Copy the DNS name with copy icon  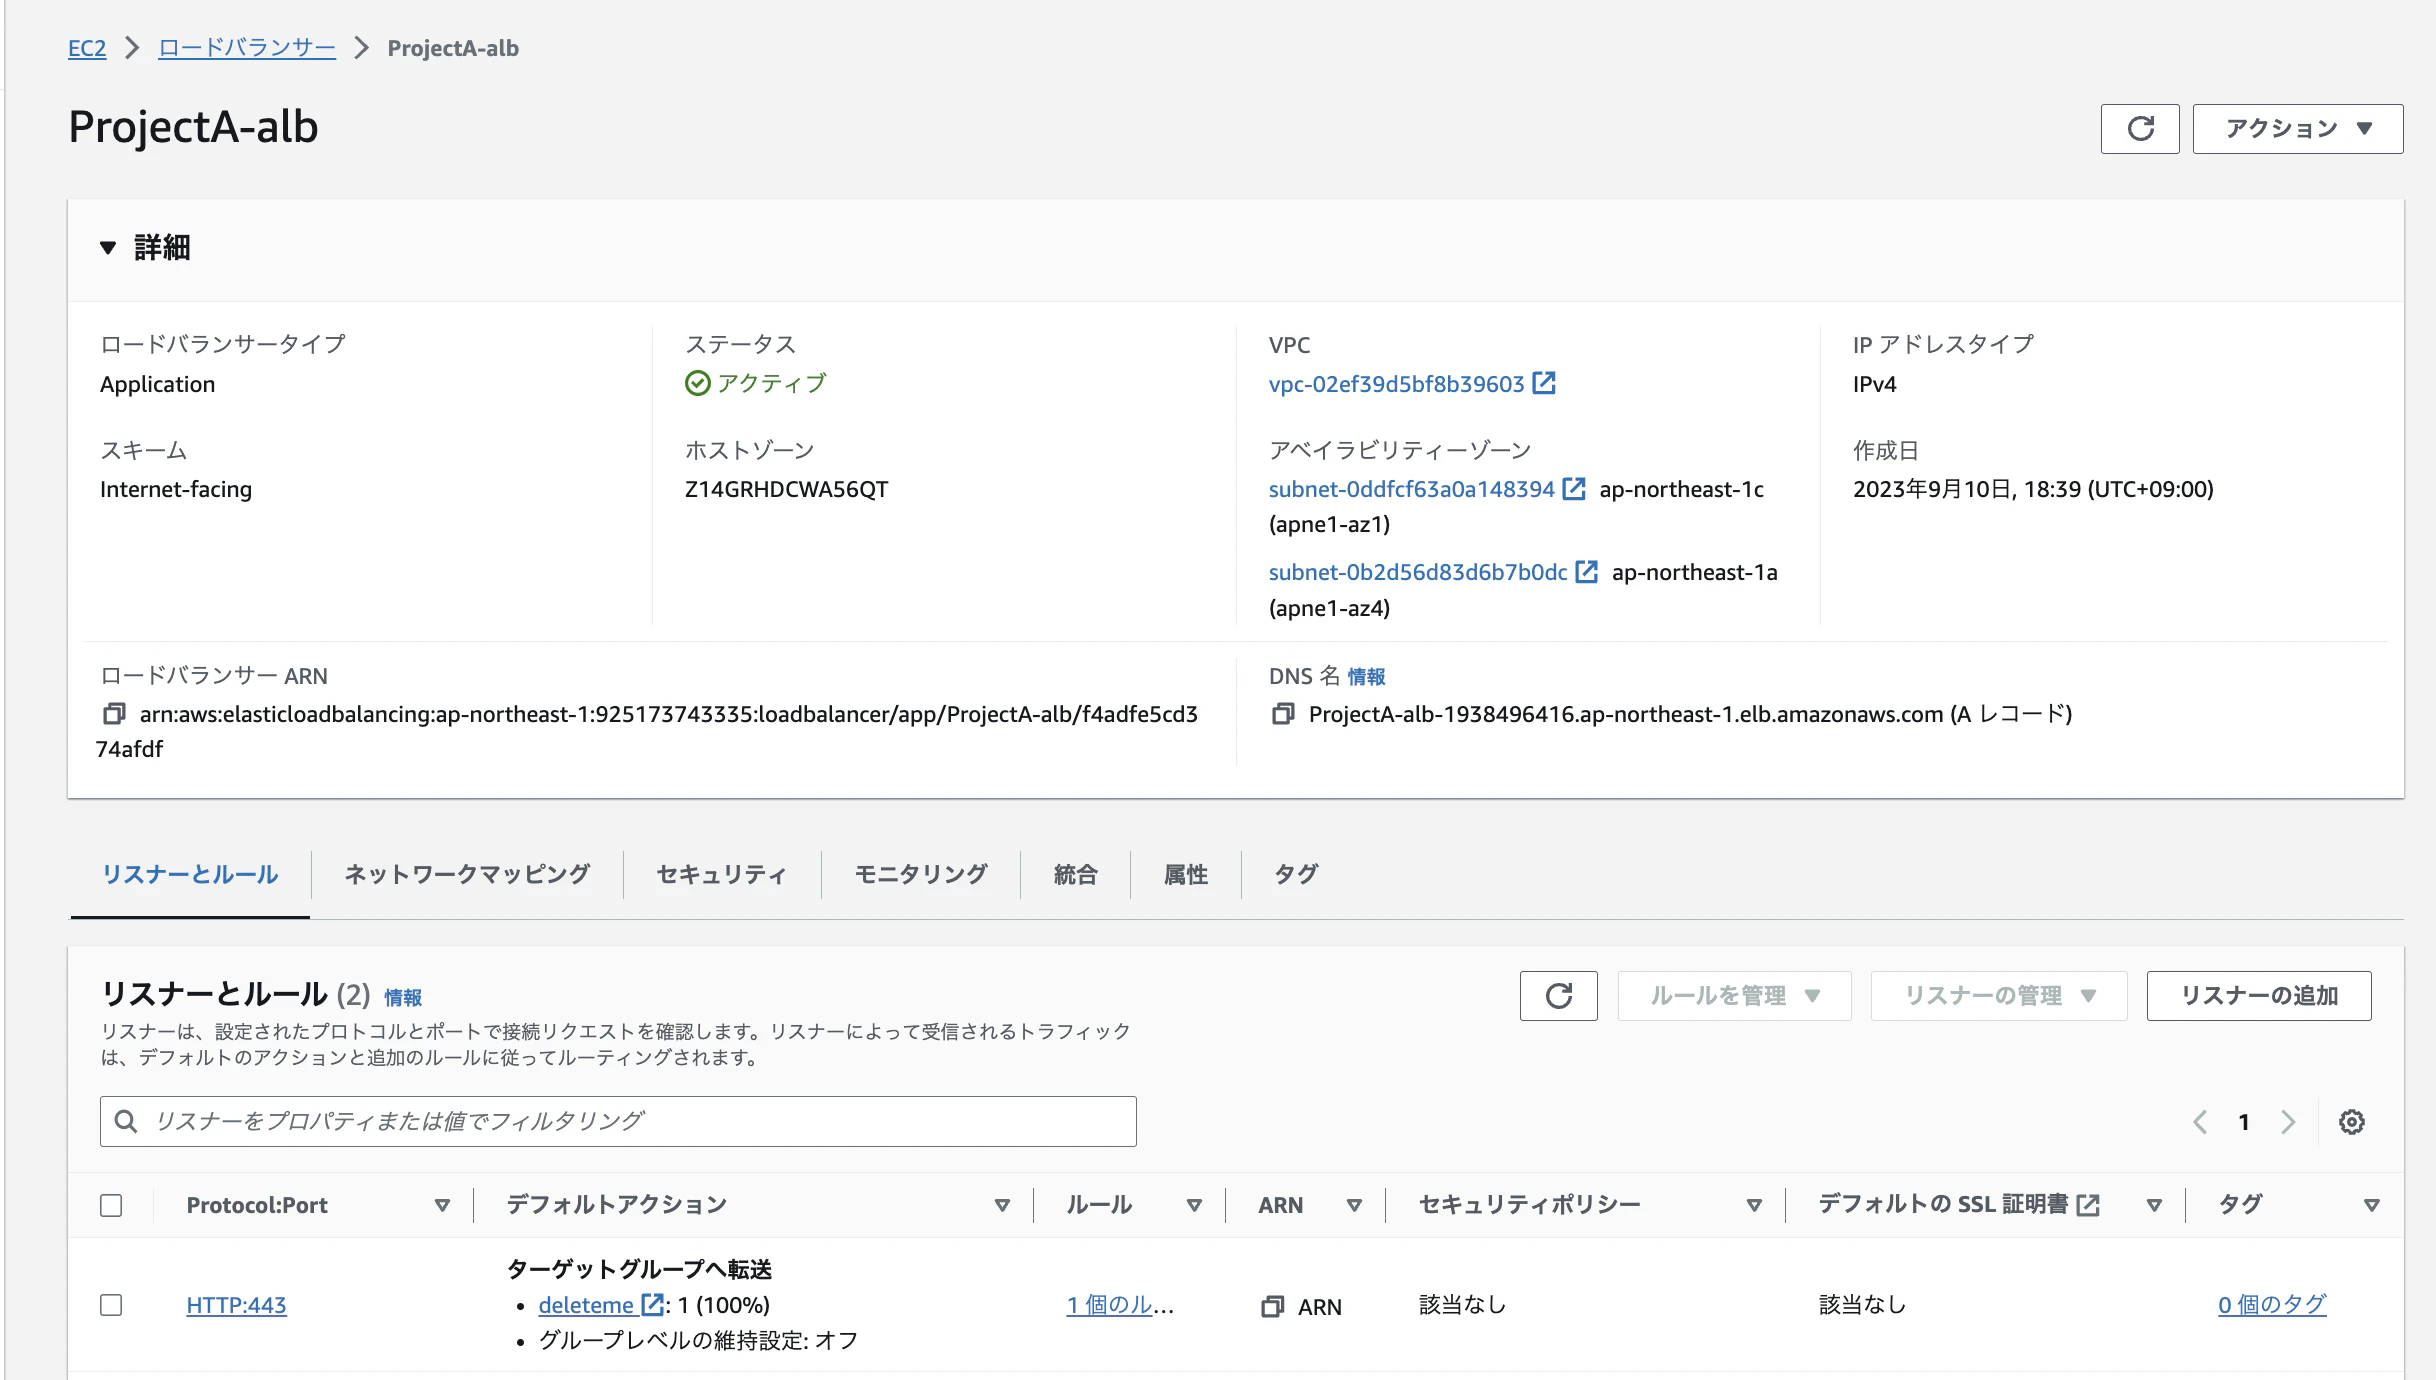(x=1283, y=714)
